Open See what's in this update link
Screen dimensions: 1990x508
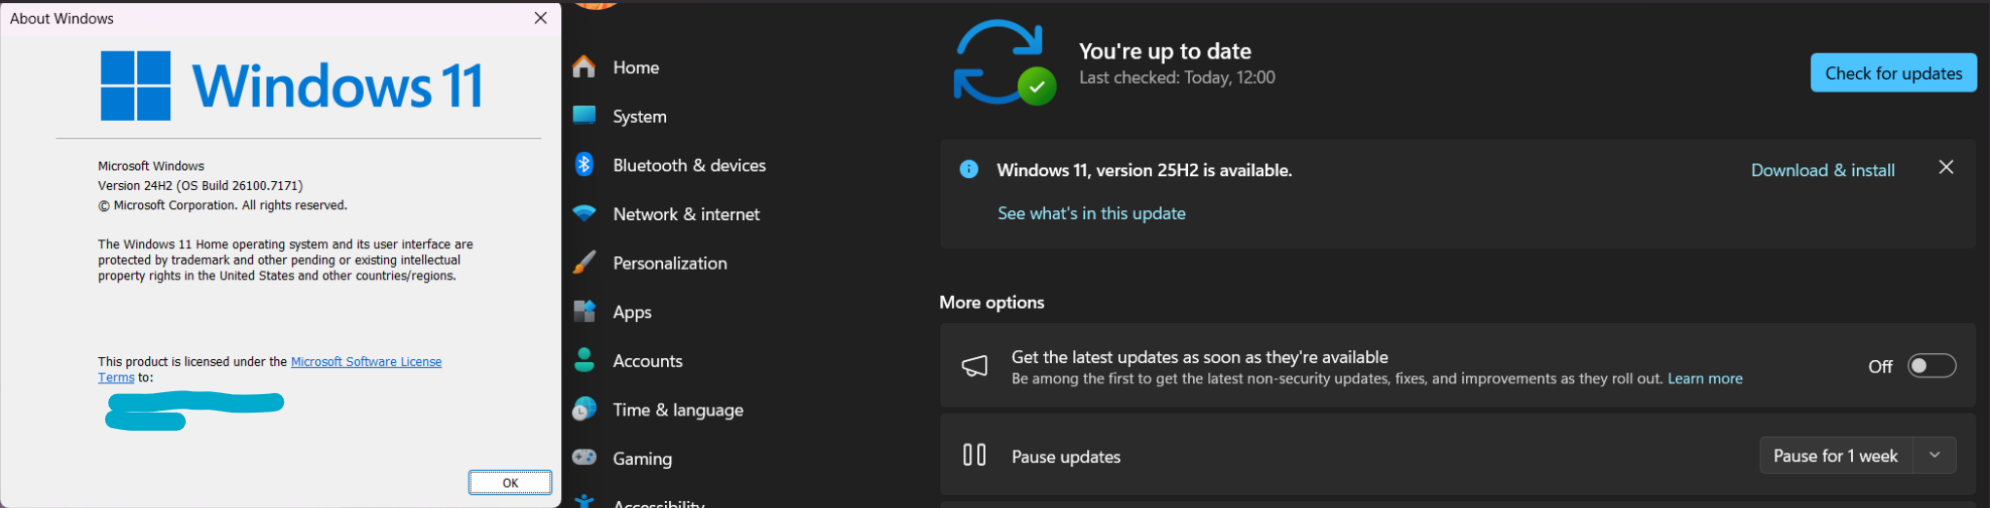[1091, 213]
